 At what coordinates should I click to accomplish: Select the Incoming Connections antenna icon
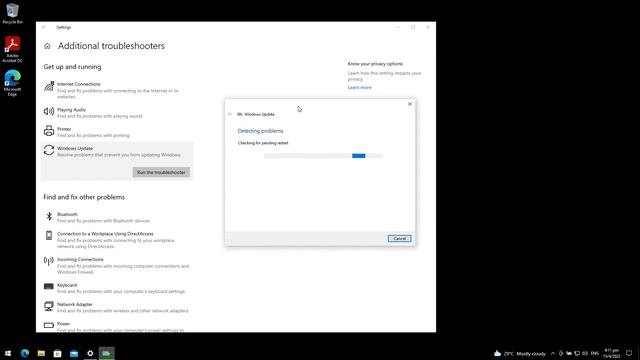click(49, 261)
